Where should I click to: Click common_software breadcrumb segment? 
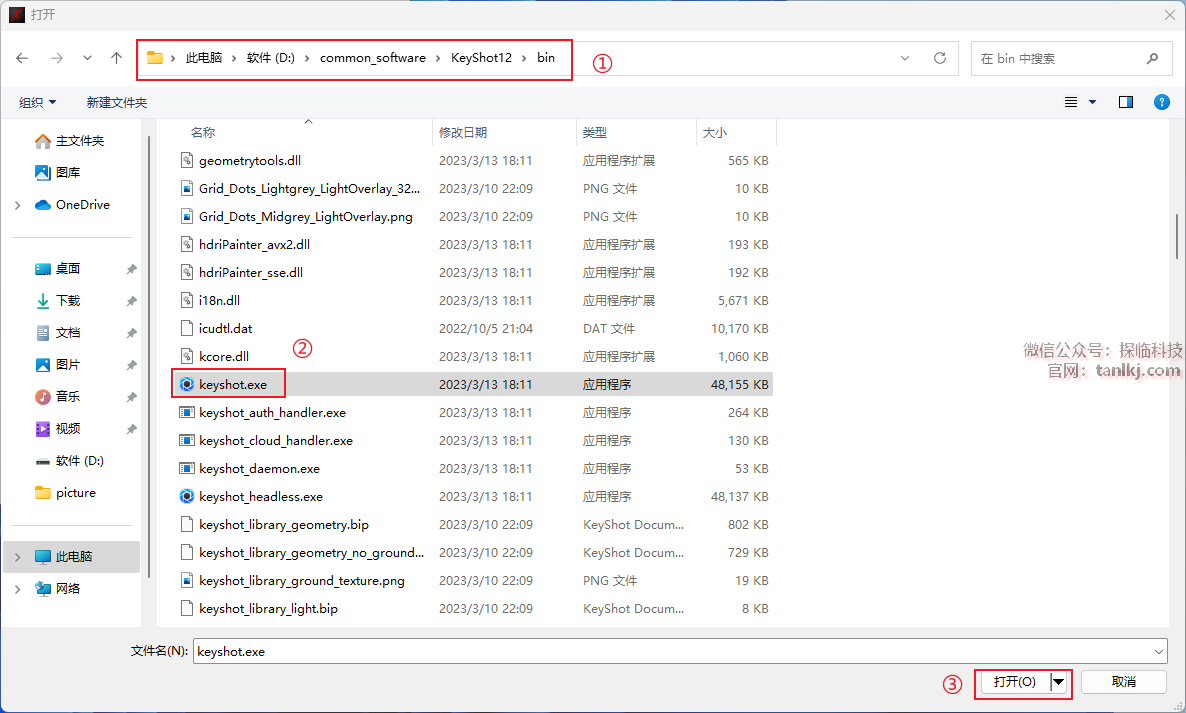click(x=373, y=57)
